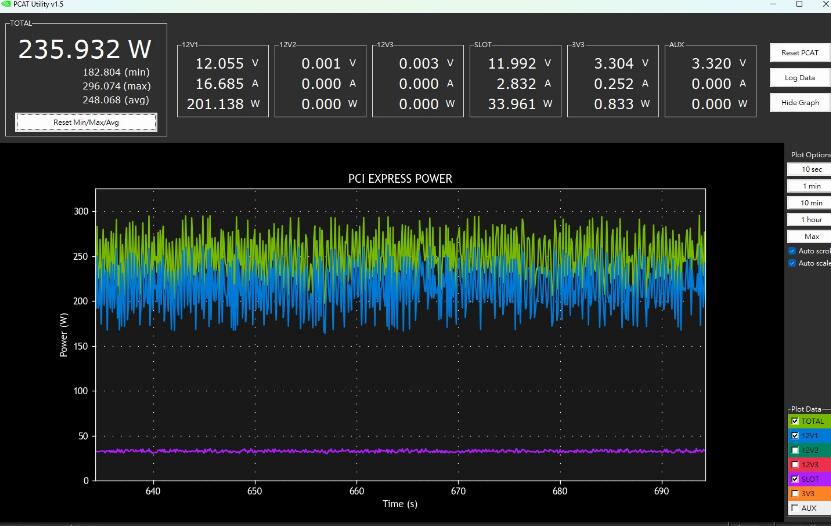Toggle the Auto scale checkbox
Image resolution: width=831 pixels, height=526 pixels.
(793, 264)
